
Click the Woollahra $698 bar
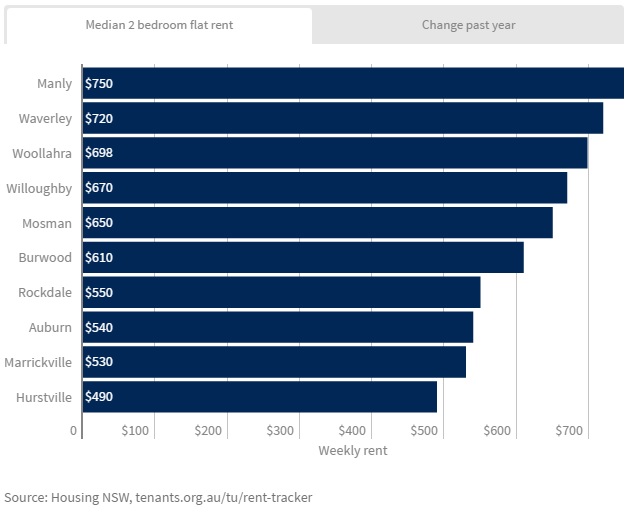334,153
